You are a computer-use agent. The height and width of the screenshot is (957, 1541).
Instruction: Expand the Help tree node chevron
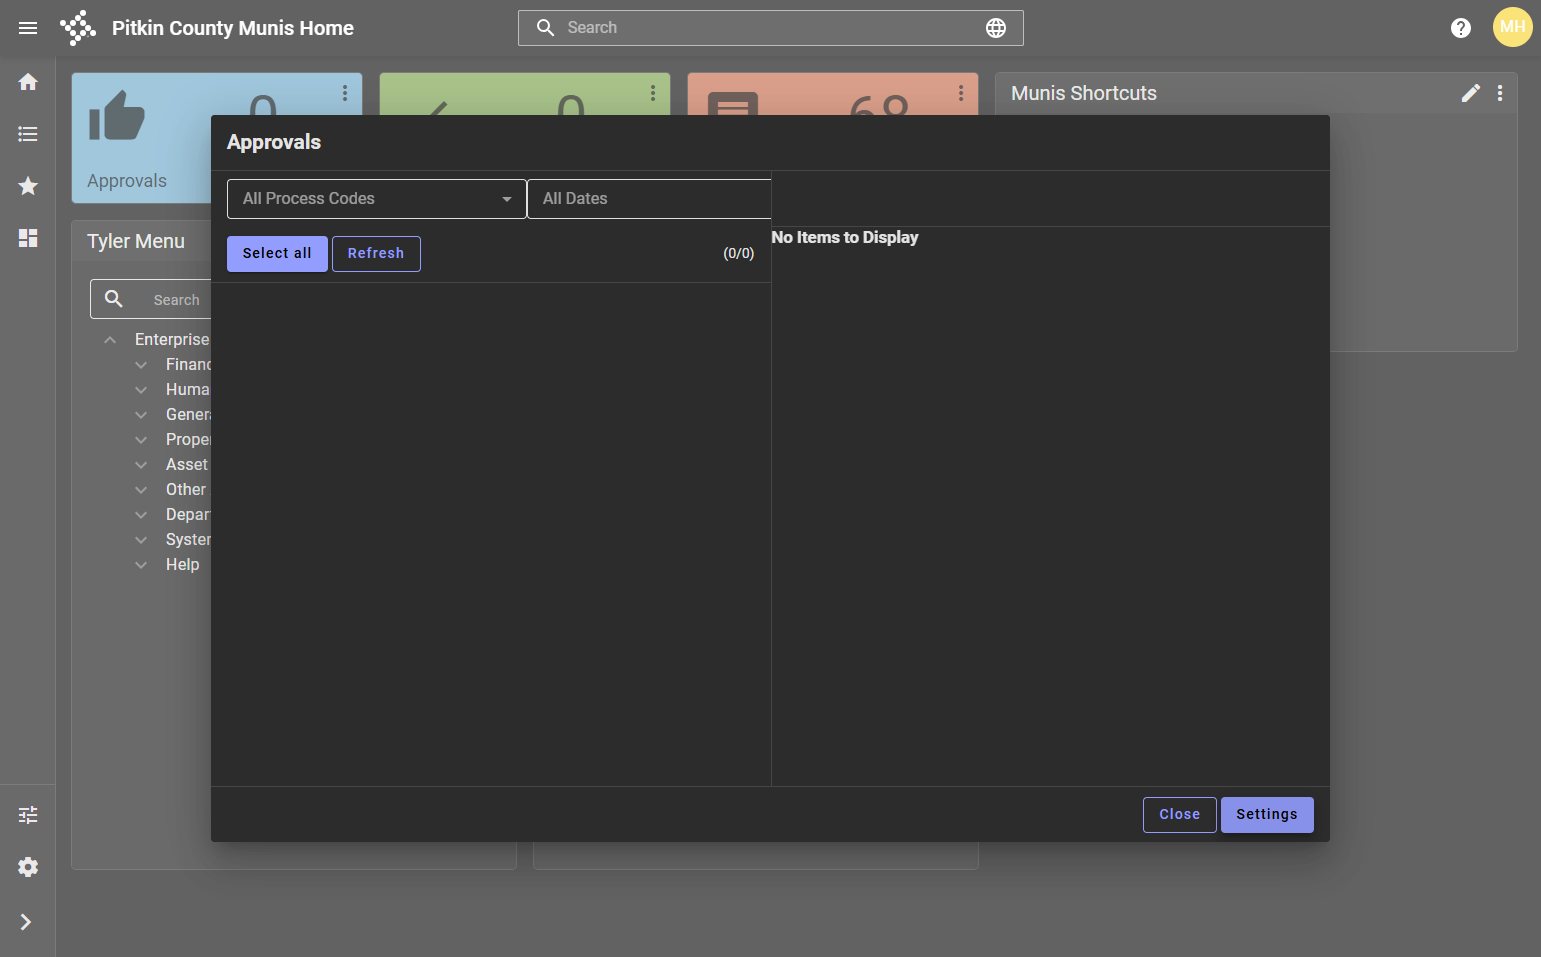[141, 565]
